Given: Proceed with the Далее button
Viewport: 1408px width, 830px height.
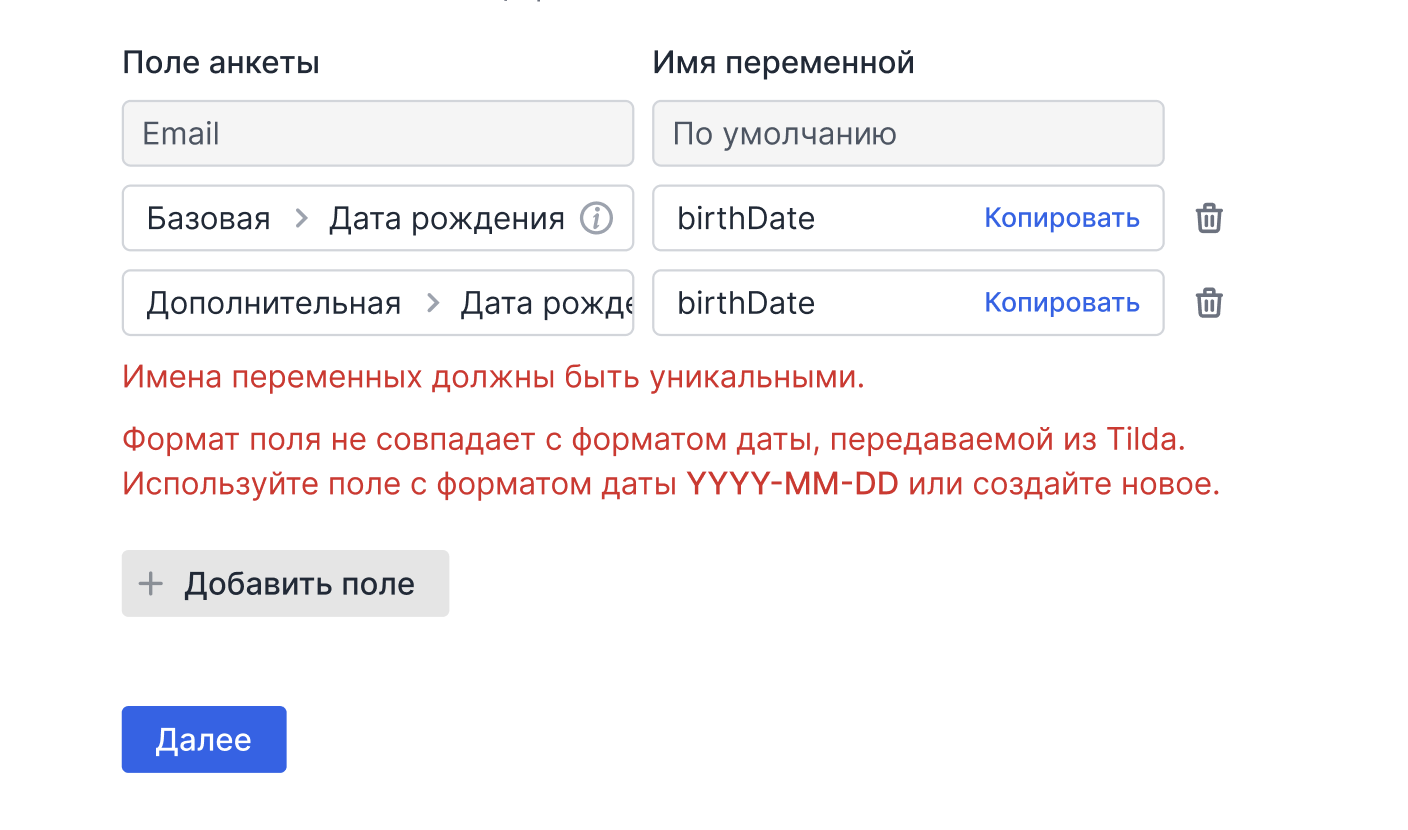Looking at the screenshot, I should pos(204,740).
